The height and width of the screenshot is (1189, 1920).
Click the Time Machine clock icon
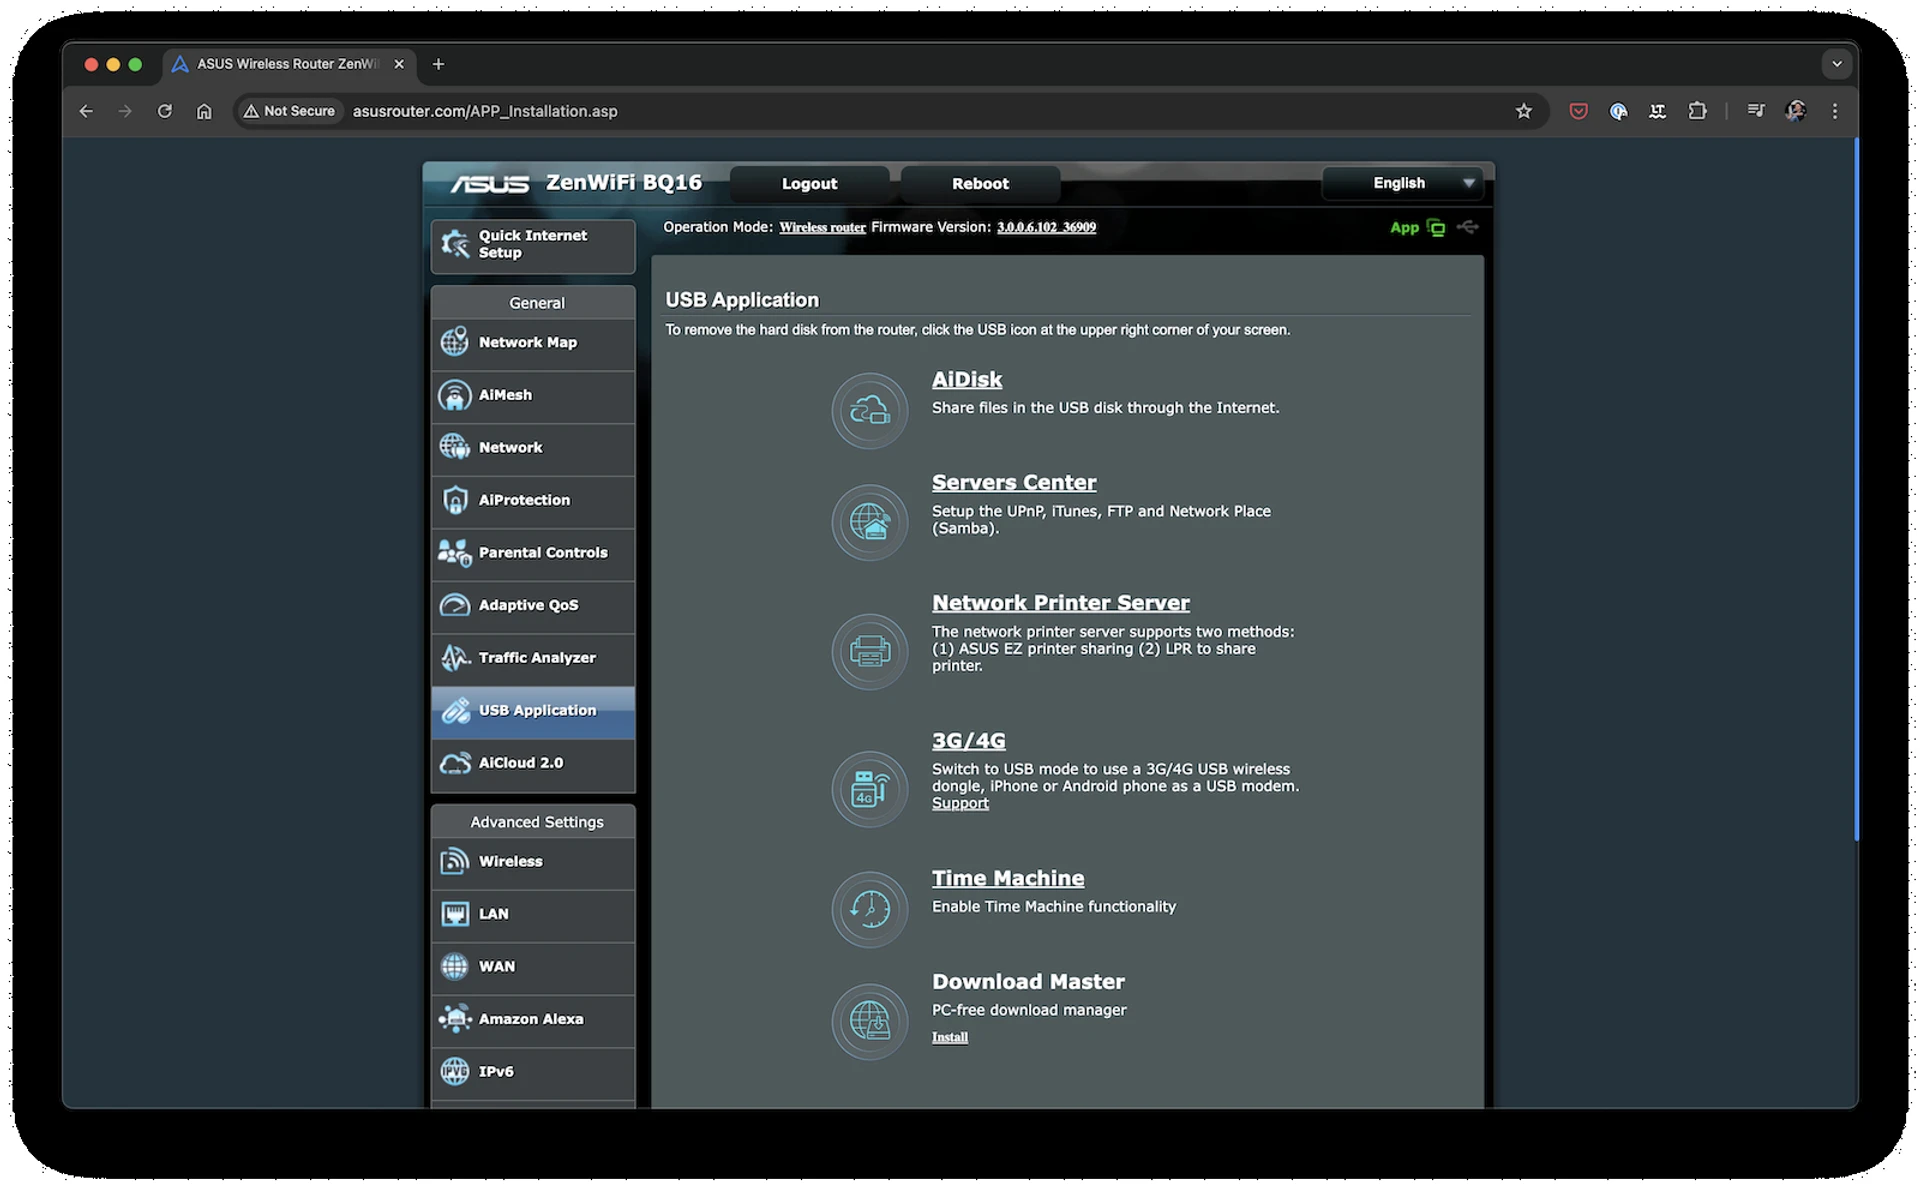click(x=869, y=909)
